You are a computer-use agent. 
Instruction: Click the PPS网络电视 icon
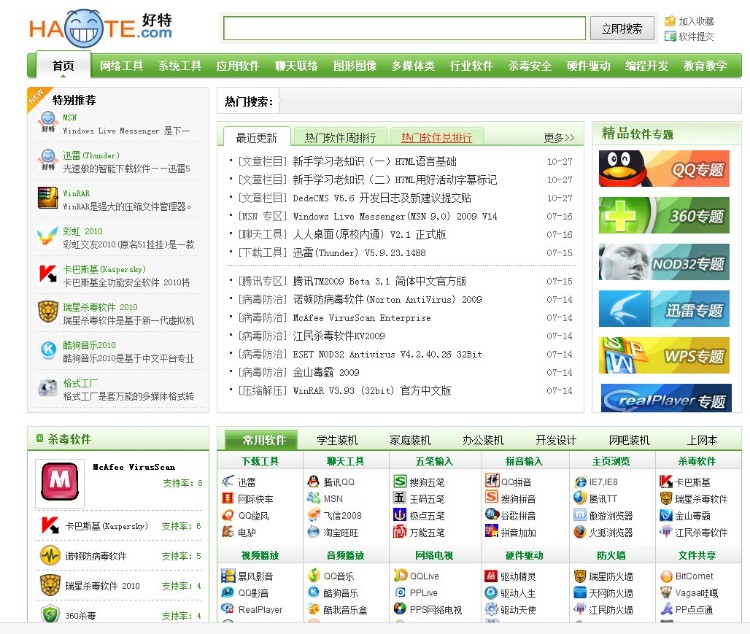tap(400, 609)
